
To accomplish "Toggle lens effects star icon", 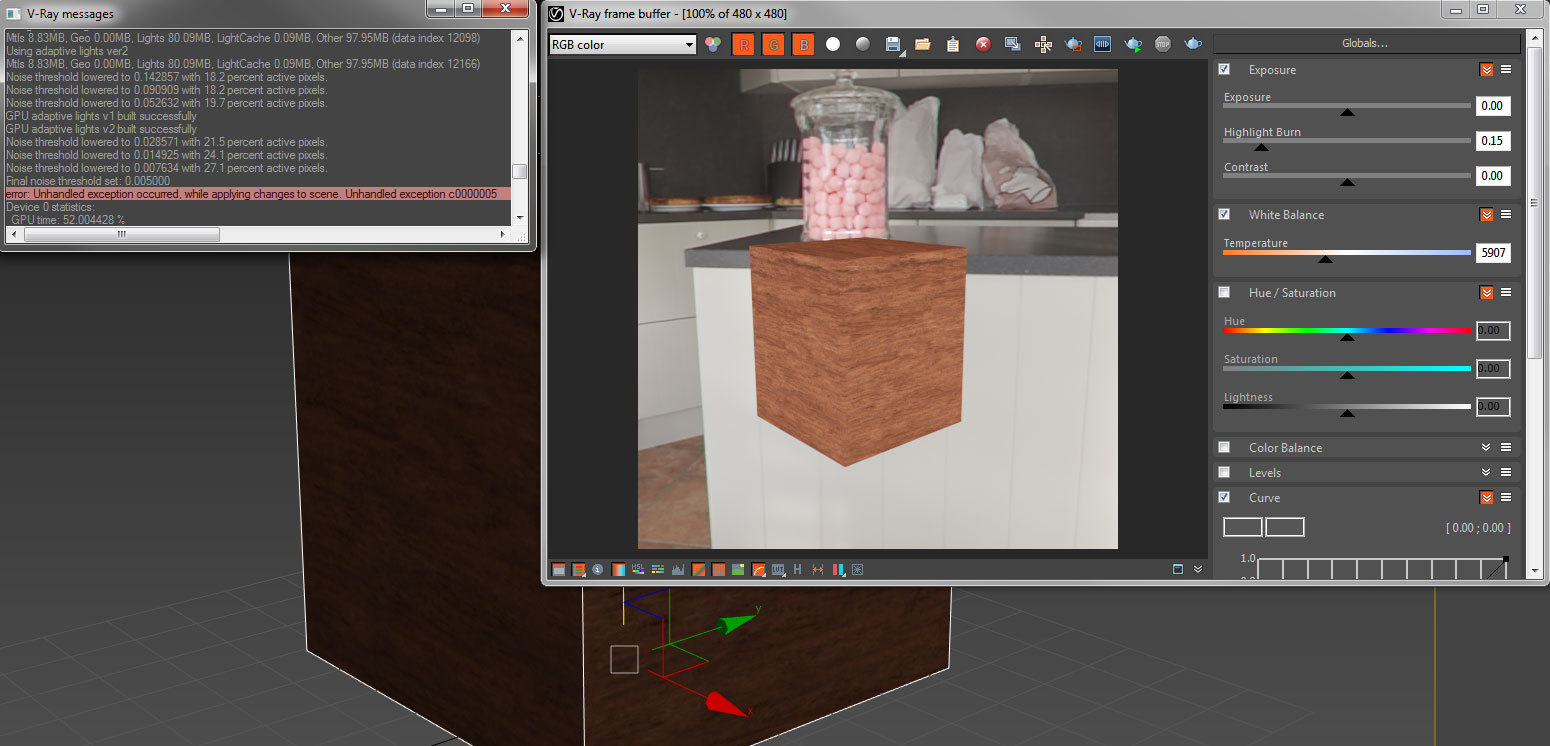I will 857,569.
